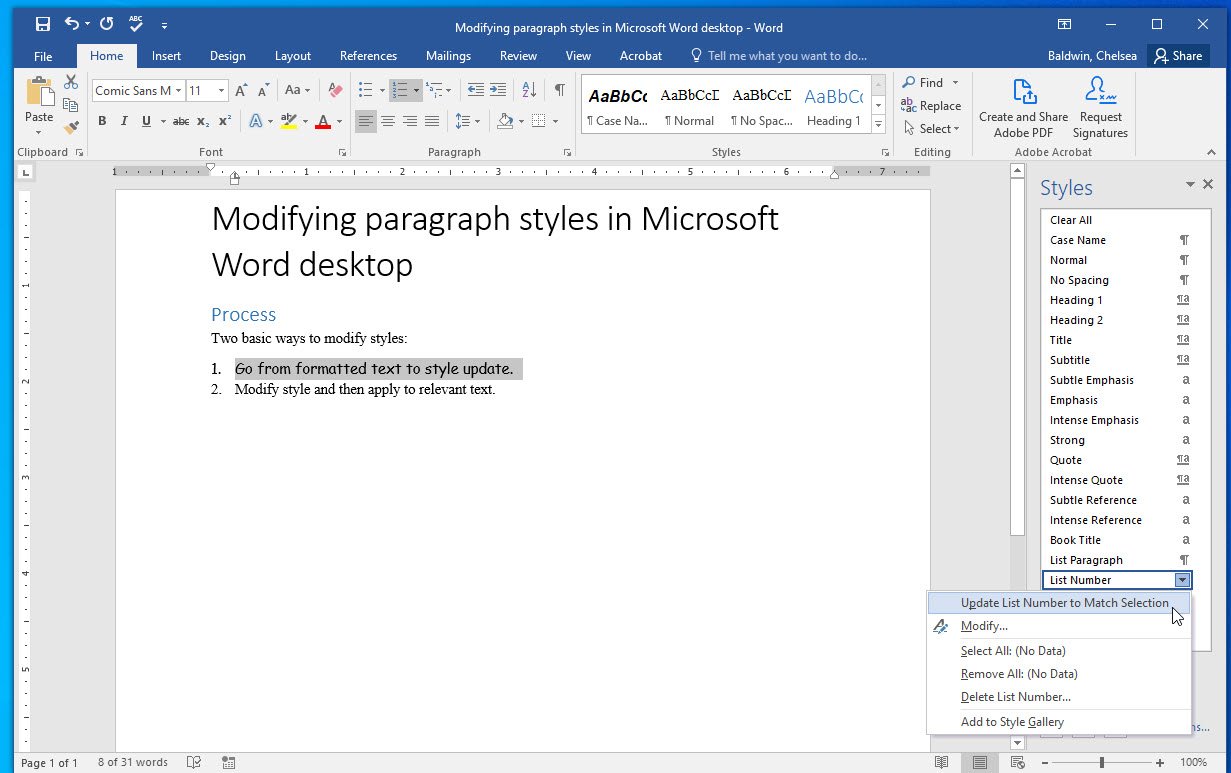The image size is (1231, 773).
Task: Click the zoom slider handle
Action: pyautogui.click(x=1101, y=762)
